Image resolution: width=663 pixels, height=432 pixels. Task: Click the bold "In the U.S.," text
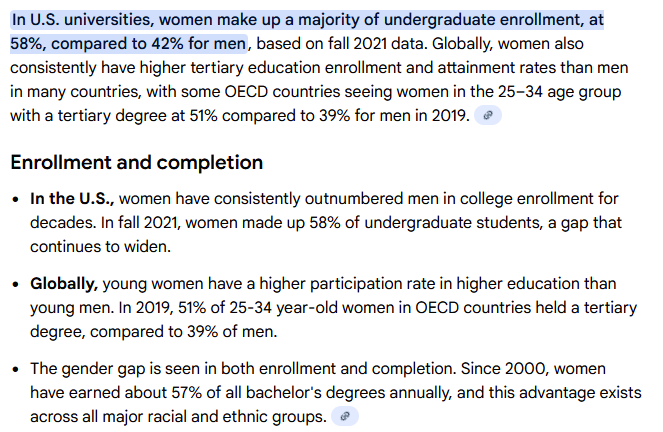(x=72, y=198)
